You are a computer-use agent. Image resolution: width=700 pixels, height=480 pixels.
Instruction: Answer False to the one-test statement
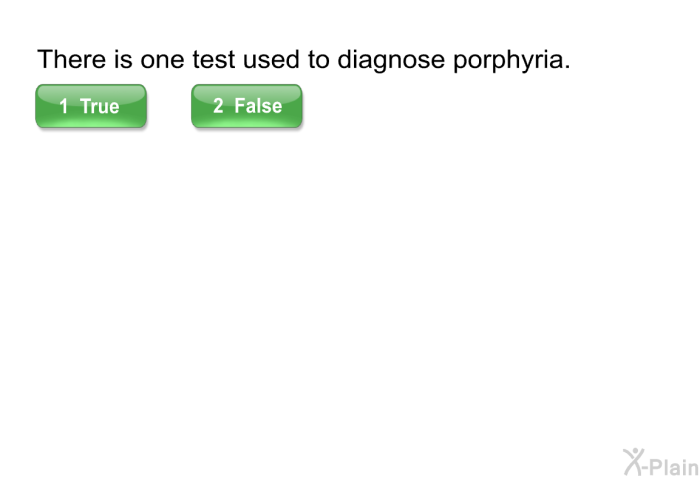(x=247, y=106)
